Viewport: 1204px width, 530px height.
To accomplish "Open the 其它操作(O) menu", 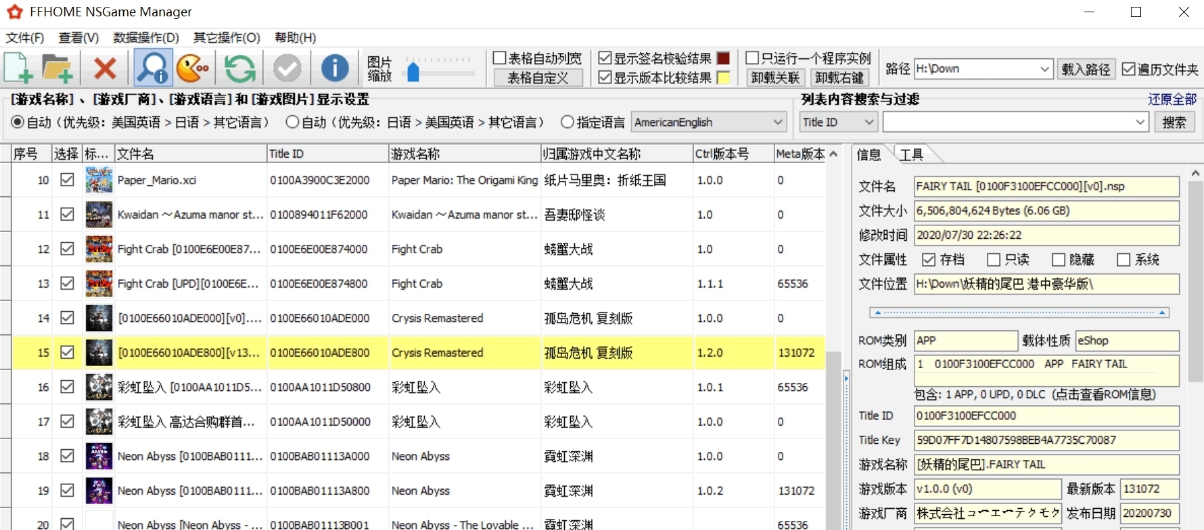I will tap(227, 38).
